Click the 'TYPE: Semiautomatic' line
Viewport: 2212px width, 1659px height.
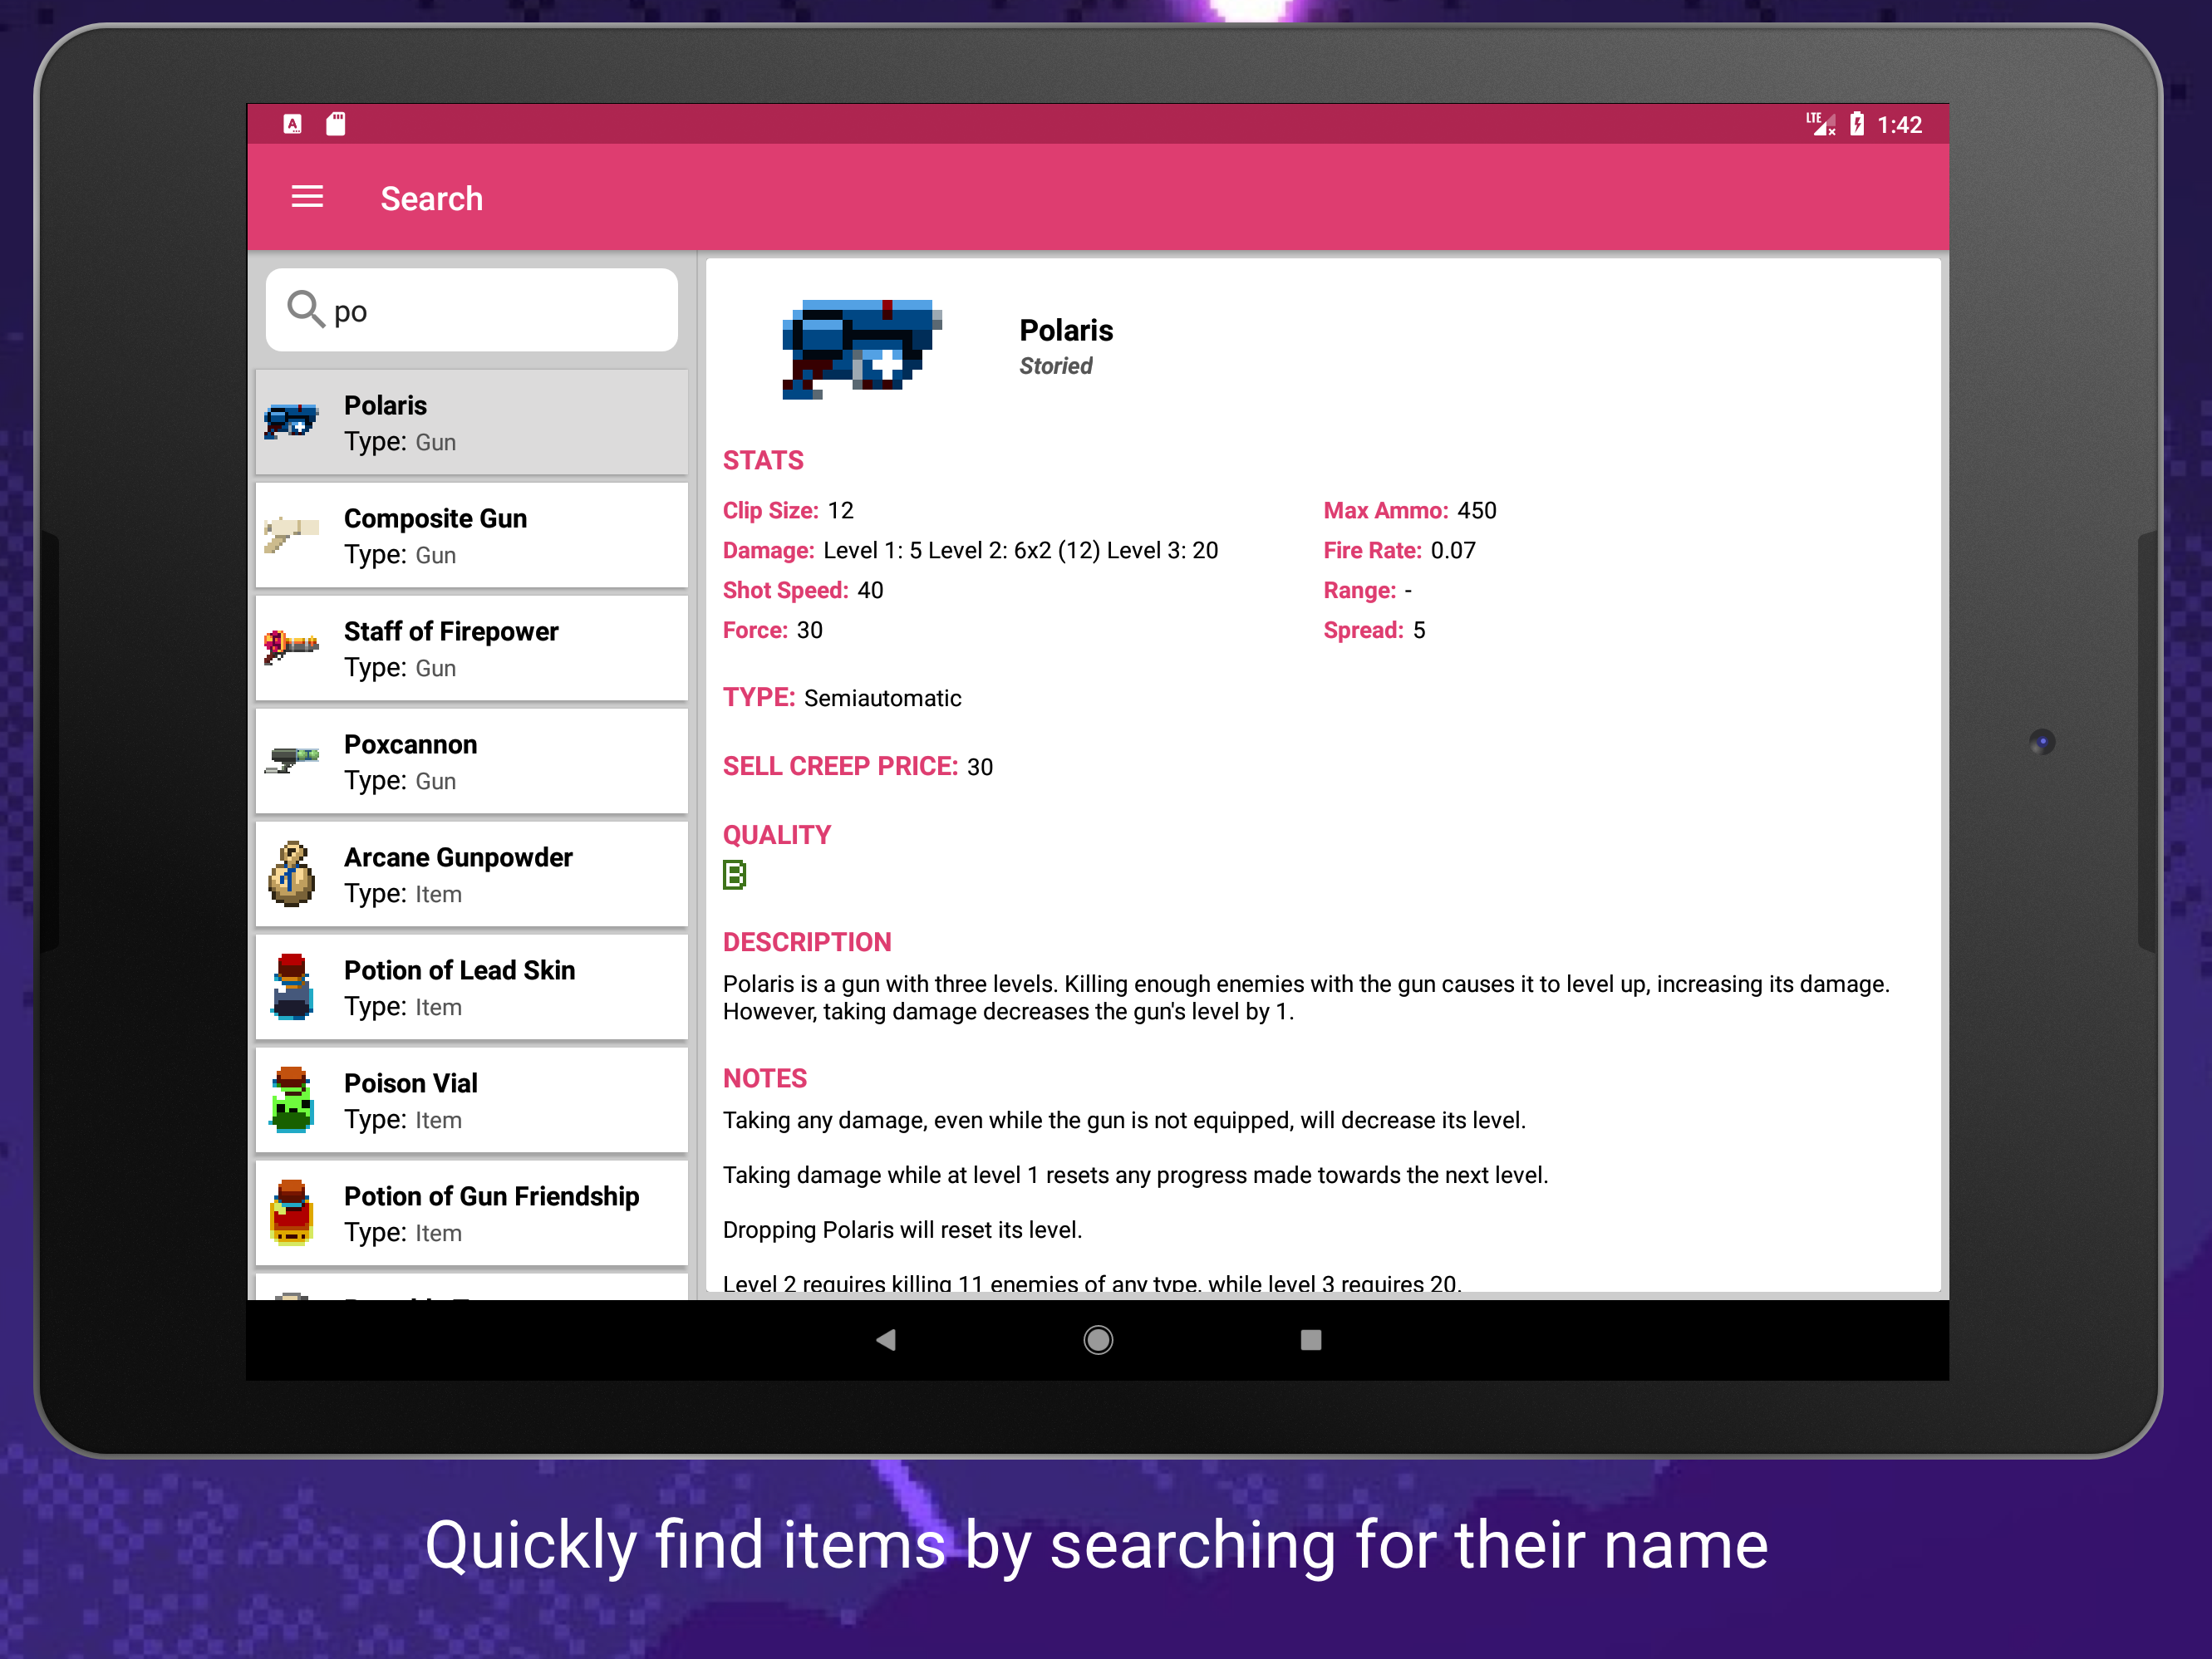(842, 697)
